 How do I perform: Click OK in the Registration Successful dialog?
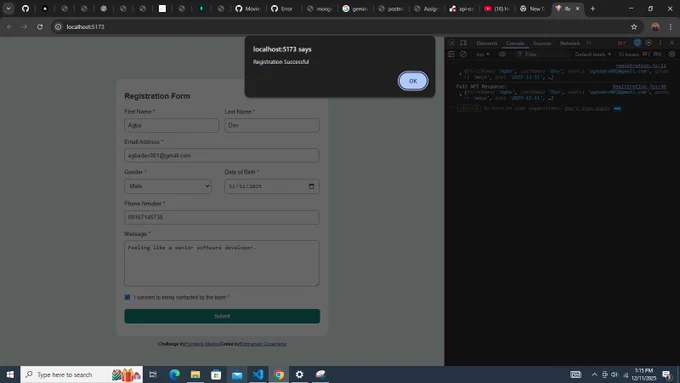click(412, 81)
